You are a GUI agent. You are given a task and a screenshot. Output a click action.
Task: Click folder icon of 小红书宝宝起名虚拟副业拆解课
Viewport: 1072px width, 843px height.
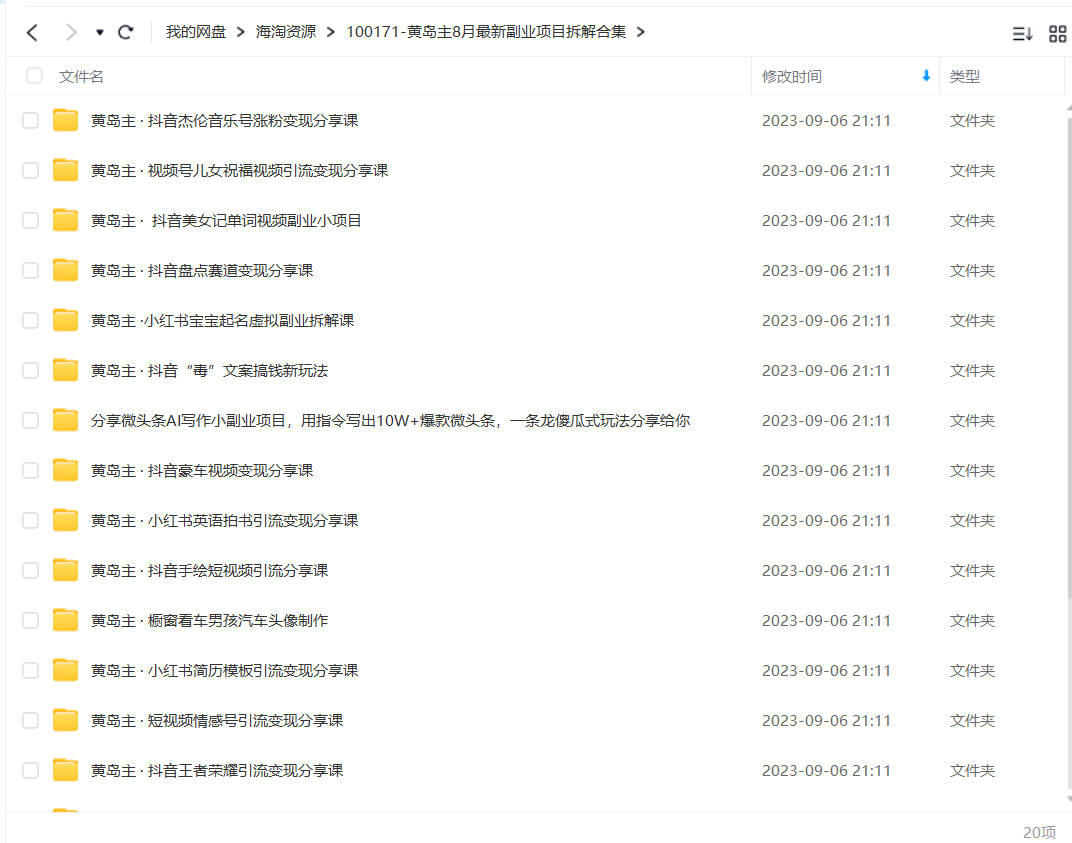pyautogui.click(x=66, y=320)
